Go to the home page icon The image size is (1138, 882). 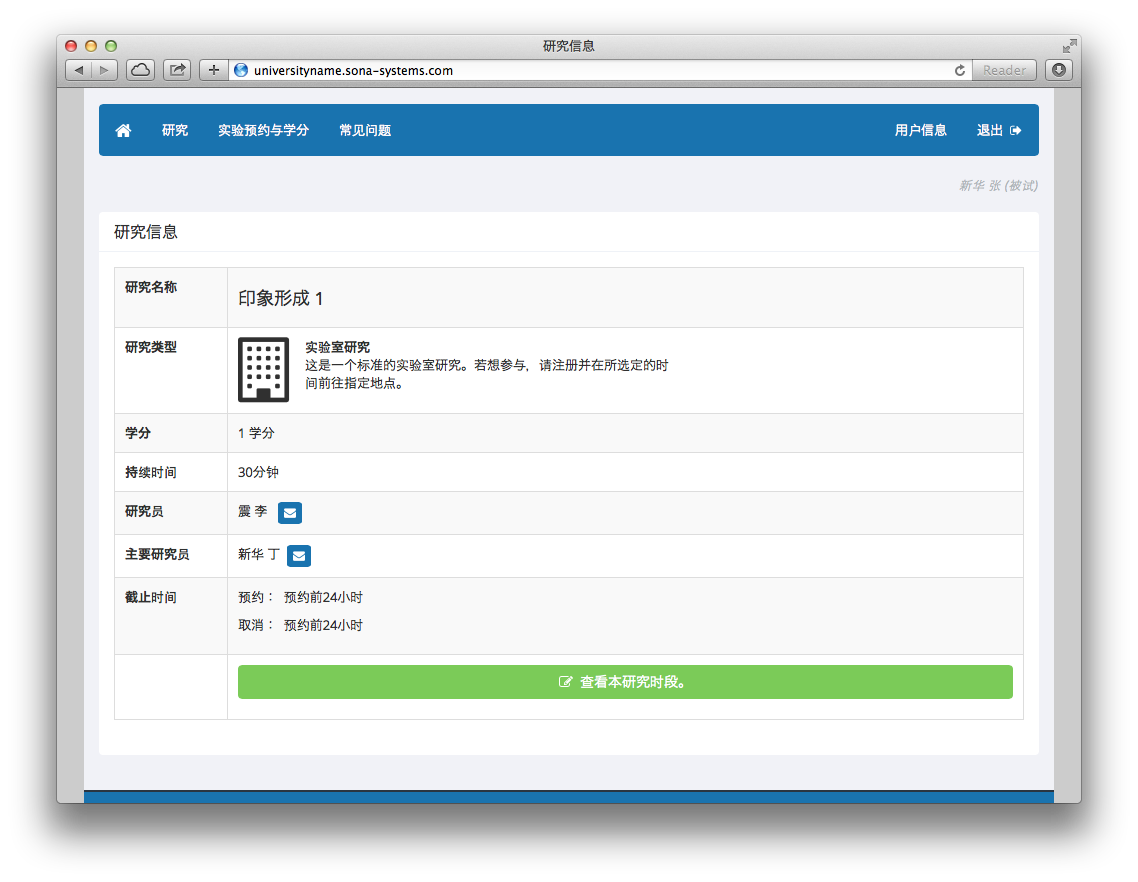click(123, 131)
